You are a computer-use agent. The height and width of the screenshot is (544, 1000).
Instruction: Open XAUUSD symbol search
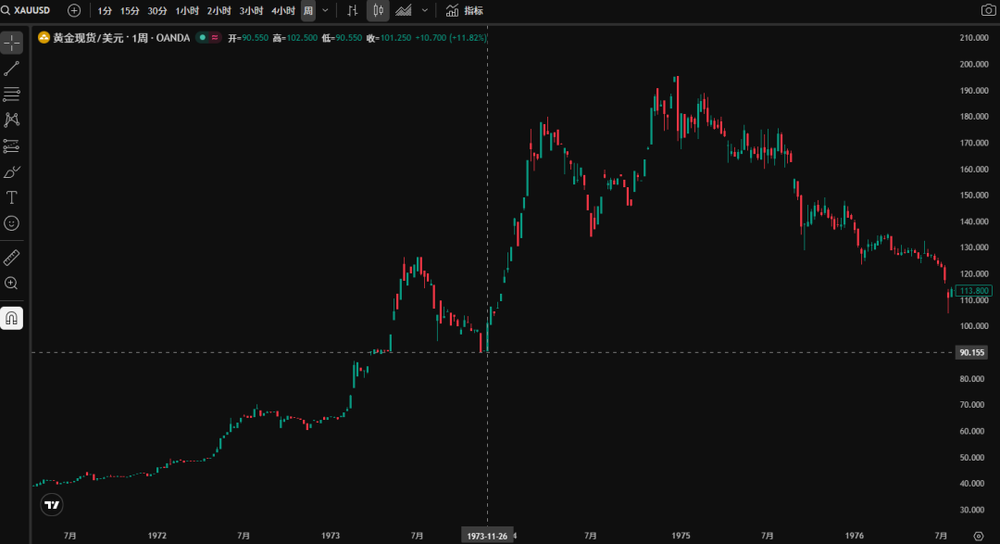26,10
